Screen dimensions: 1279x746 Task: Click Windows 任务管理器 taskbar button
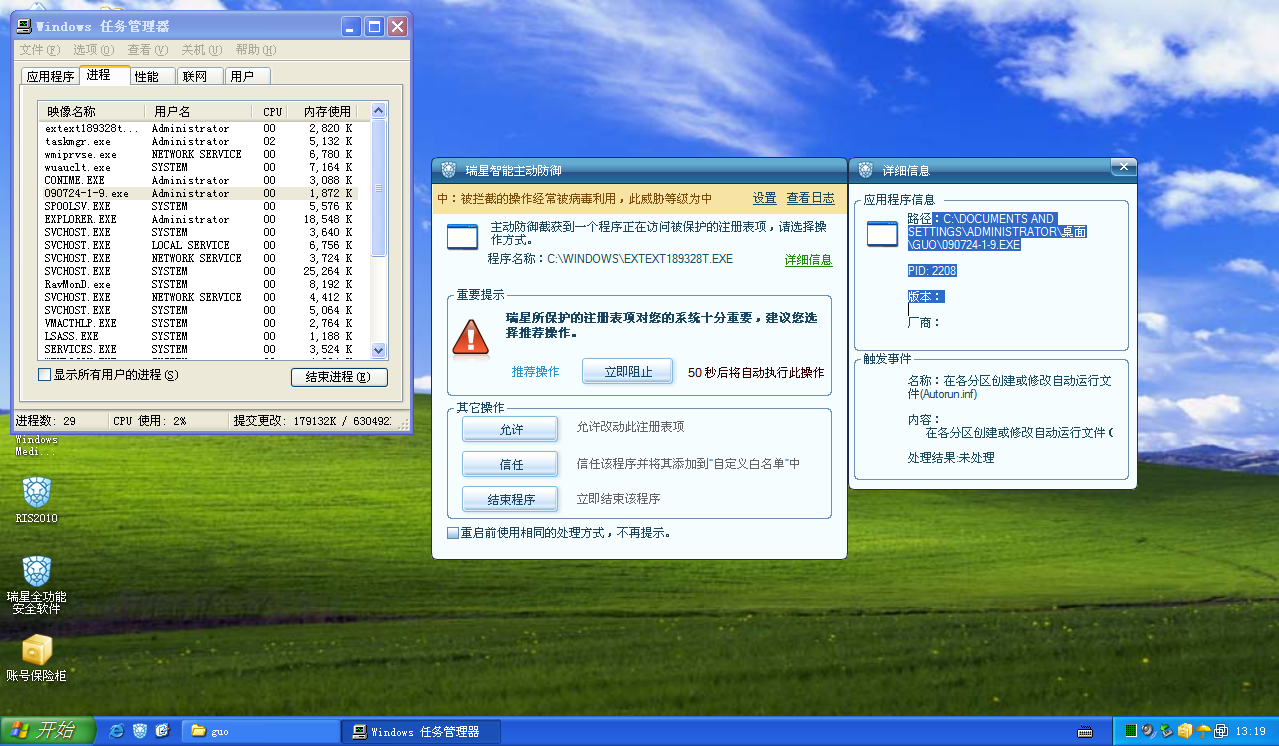tap(420, 731)
